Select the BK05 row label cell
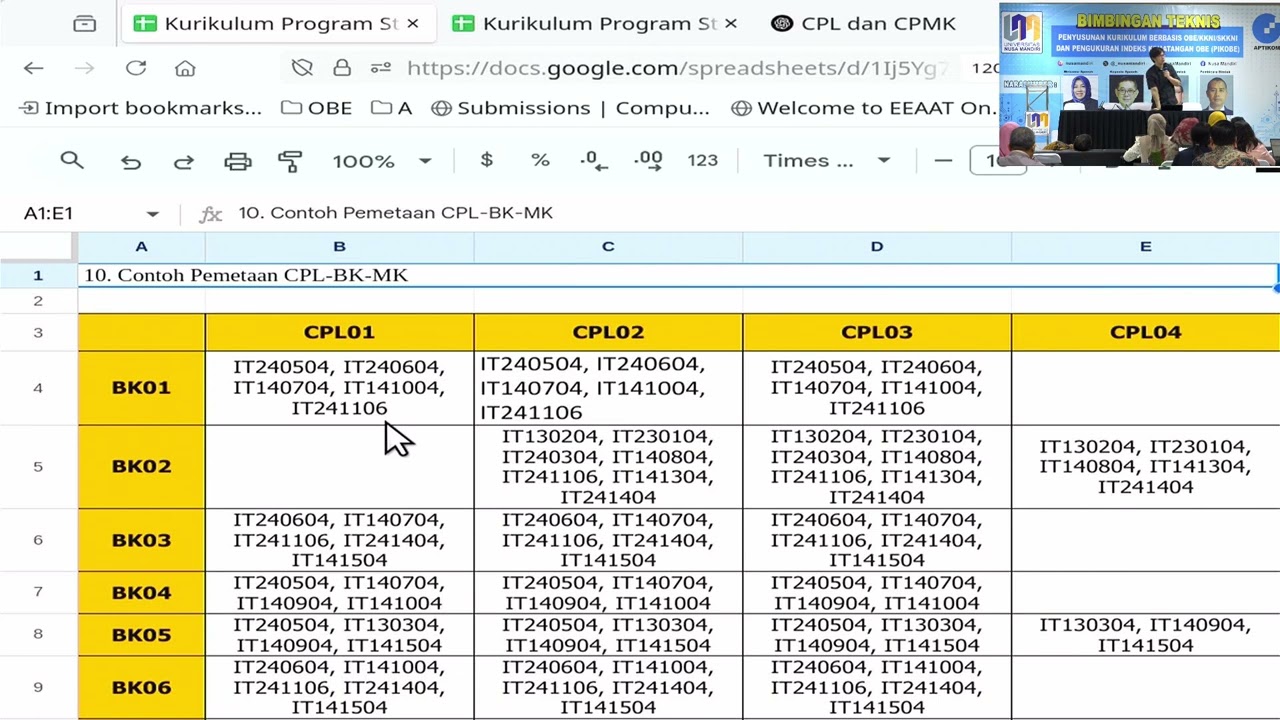The image size is (1280, 720). (141, 635)
